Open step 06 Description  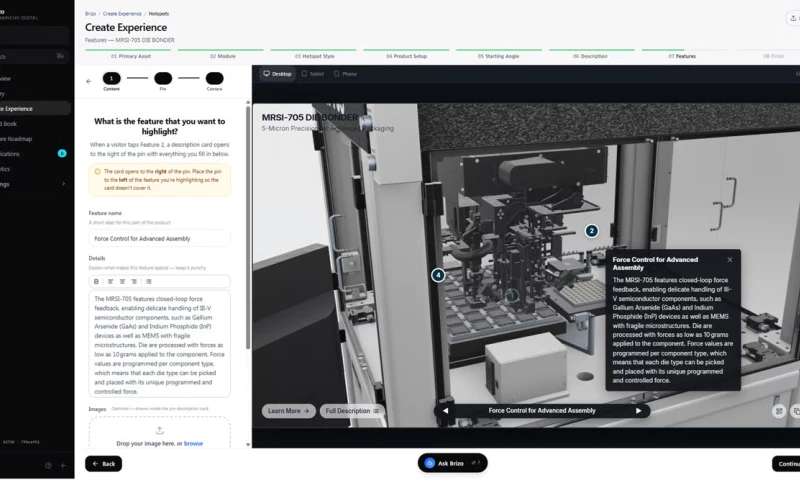[590, 56]
